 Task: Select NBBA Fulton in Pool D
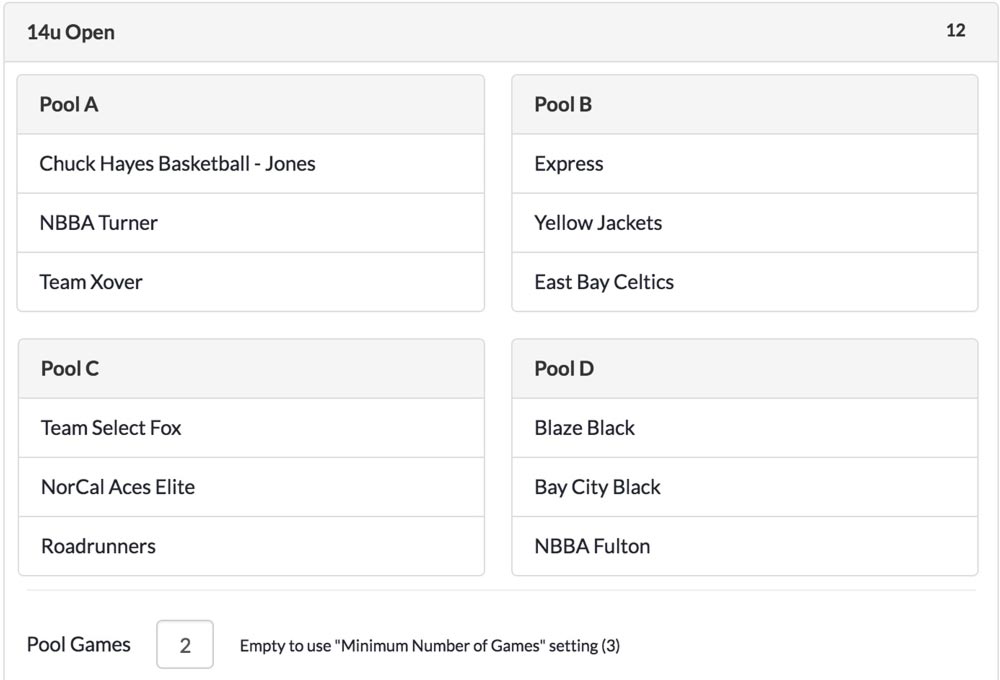pyautogui.click(x=592, y=546)
